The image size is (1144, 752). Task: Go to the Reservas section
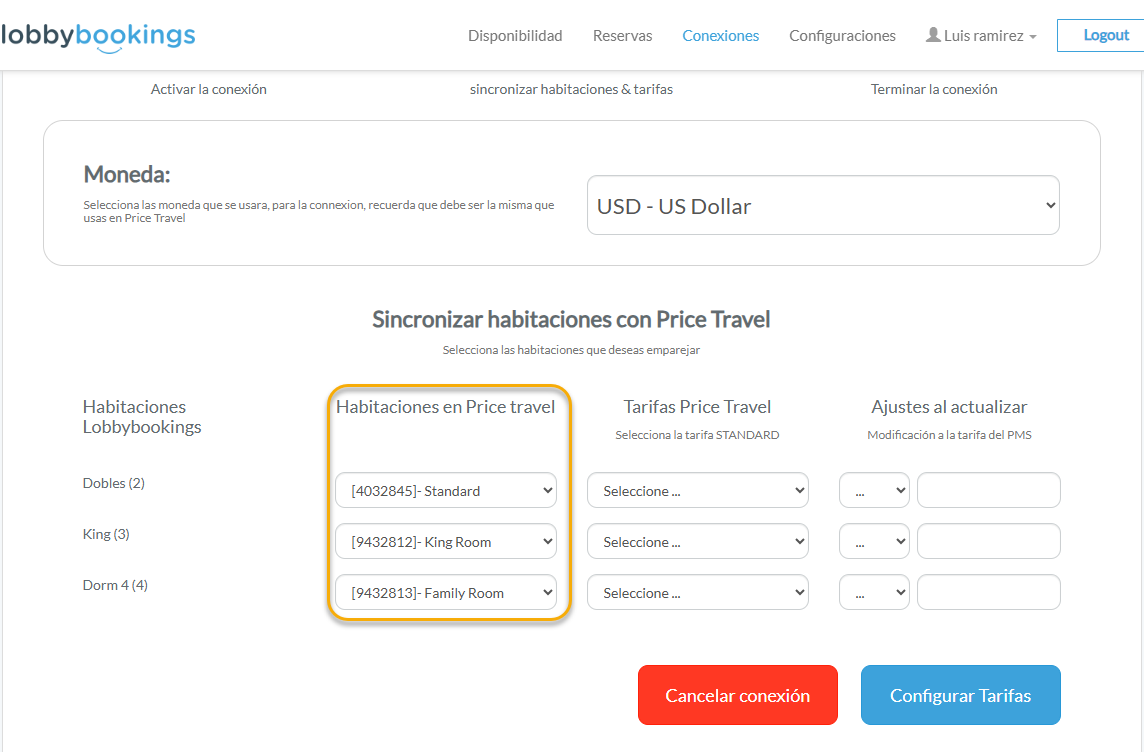[x=622, y=36]
